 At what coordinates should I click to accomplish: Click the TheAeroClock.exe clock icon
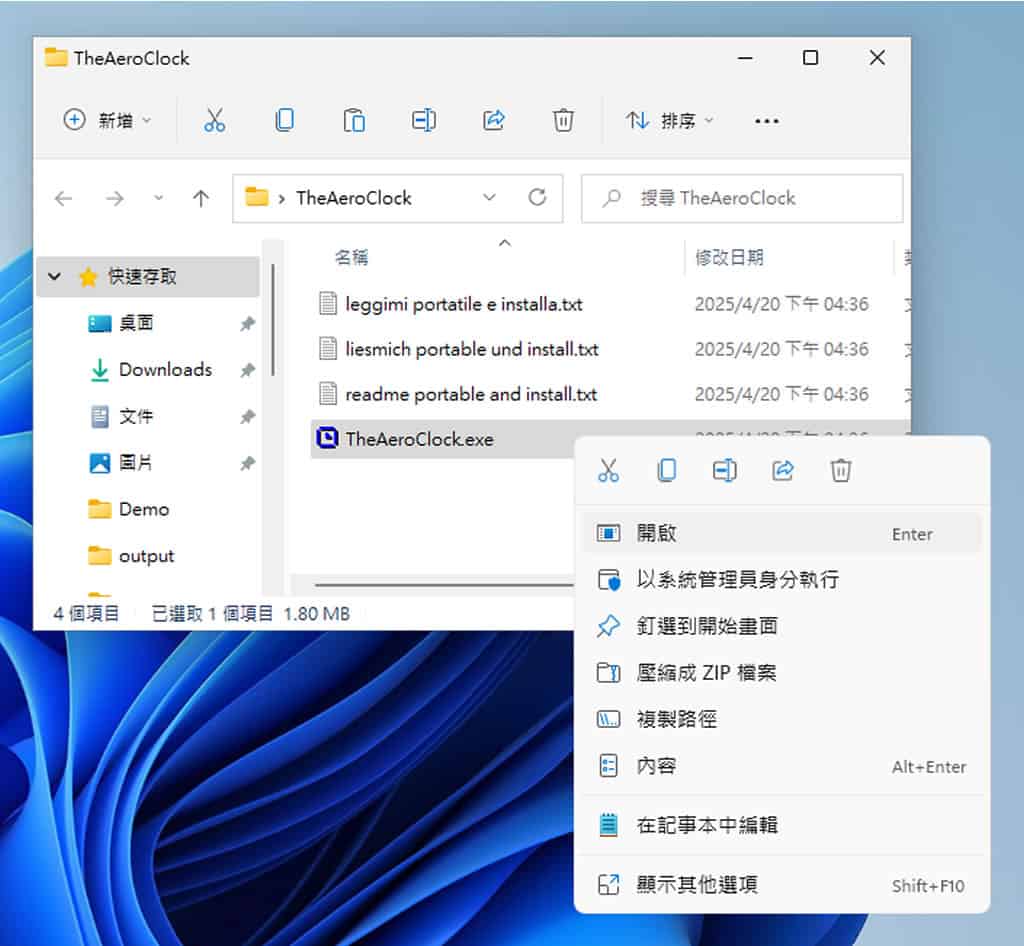327,438
